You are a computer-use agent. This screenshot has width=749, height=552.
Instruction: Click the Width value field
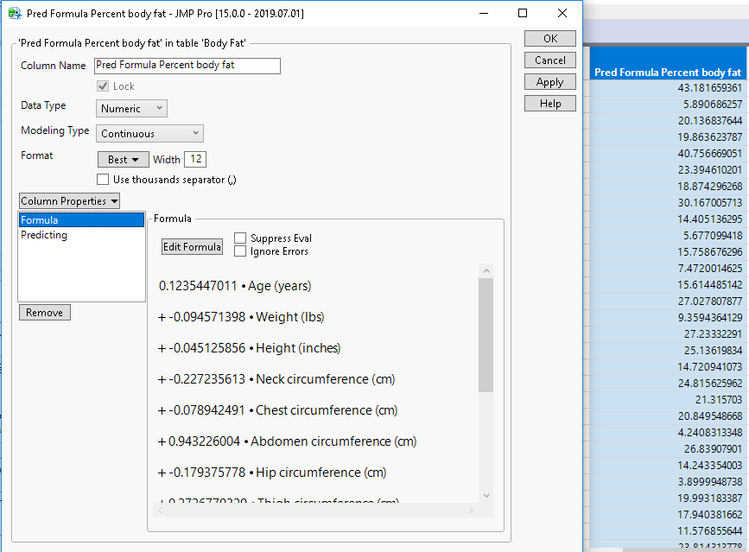pos(195,159)
